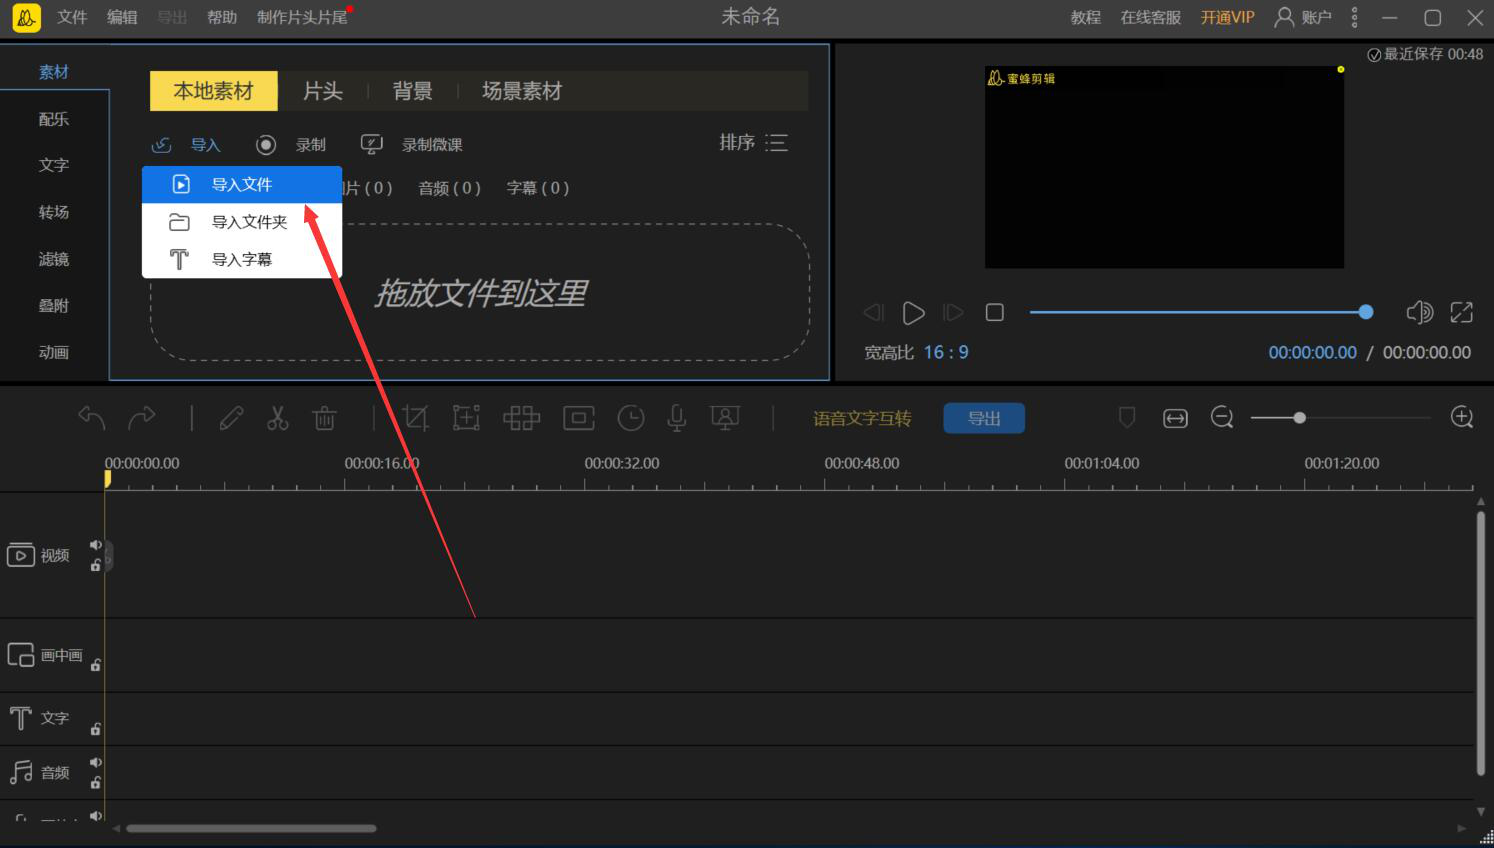Open the 滤镜 sidebar section
1494x848 pixels.
point(54,259)
